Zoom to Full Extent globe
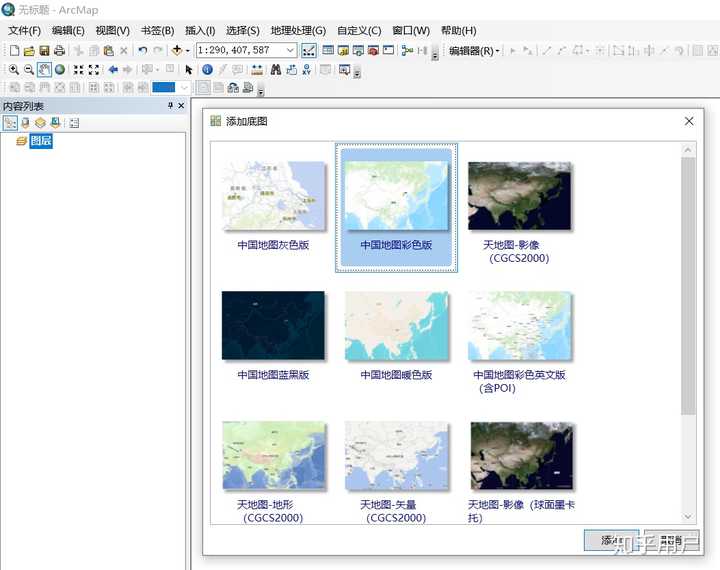 point(60,70)
